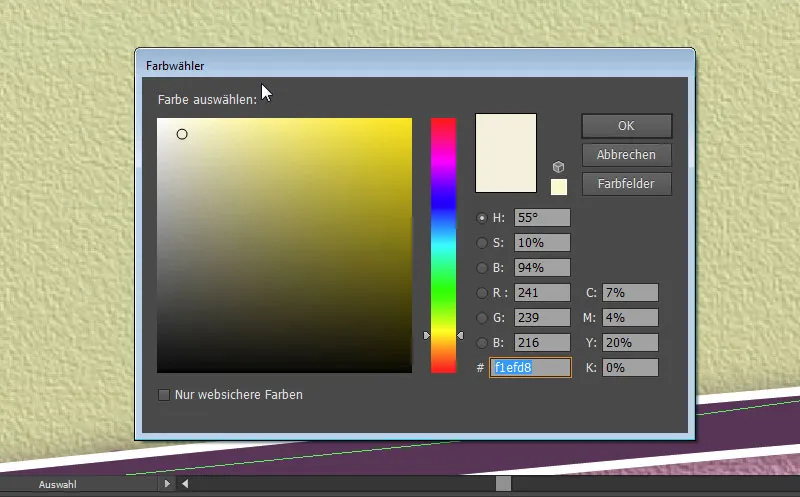Click the Abbrechen button
Image resolution: width=800 pixels, height=497 pixels.
click(627, 155)
